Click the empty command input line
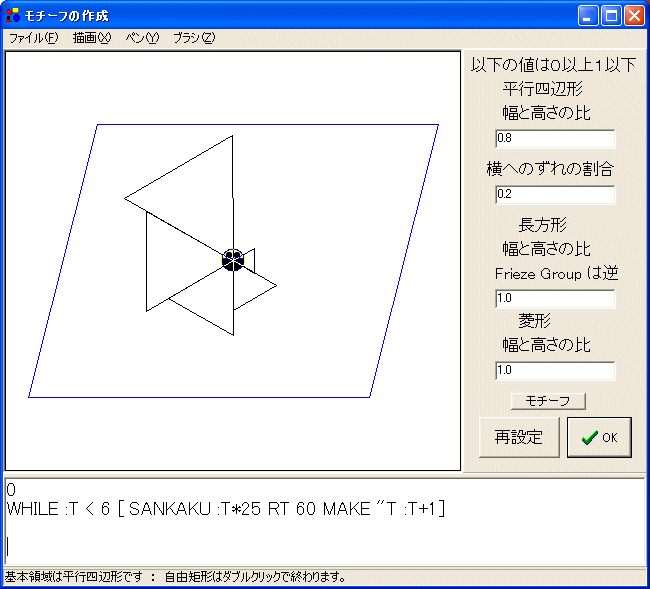The height and width of the screenshot is (589, 650). (323, 545)
